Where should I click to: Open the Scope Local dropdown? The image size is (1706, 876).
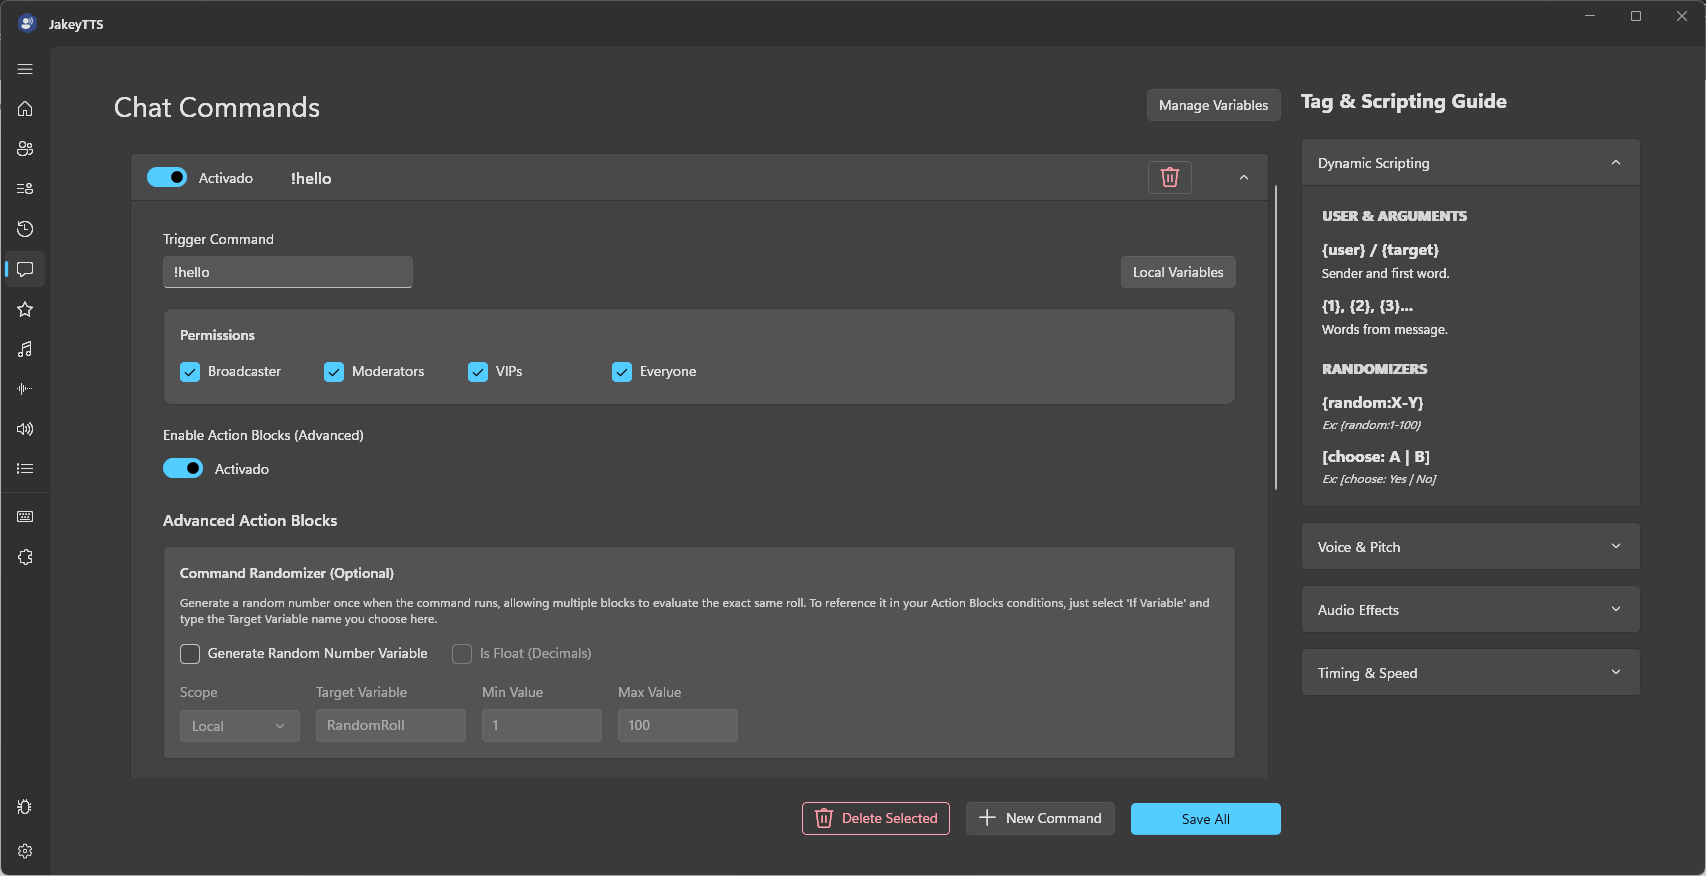click(240, 726)
